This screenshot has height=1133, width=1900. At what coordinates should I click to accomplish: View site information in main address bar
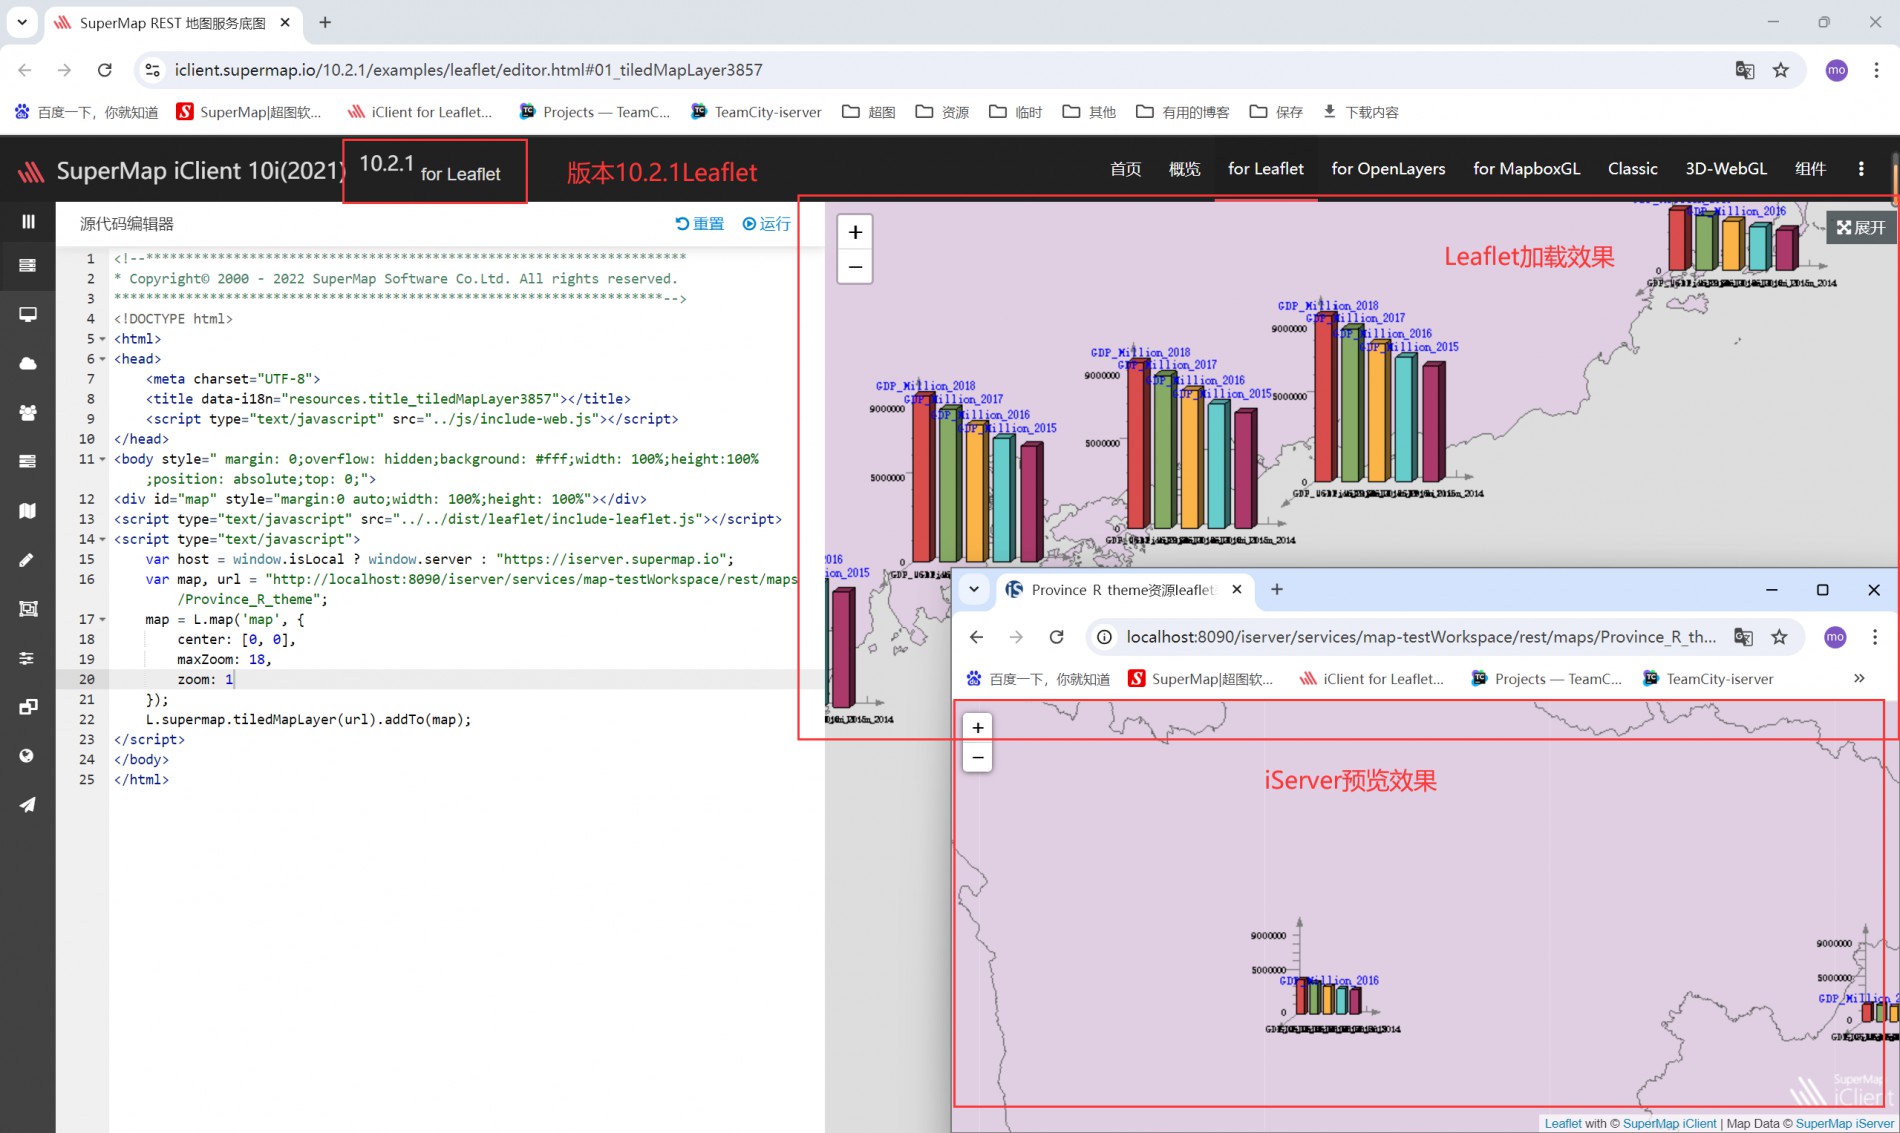(x=152, y=70)
